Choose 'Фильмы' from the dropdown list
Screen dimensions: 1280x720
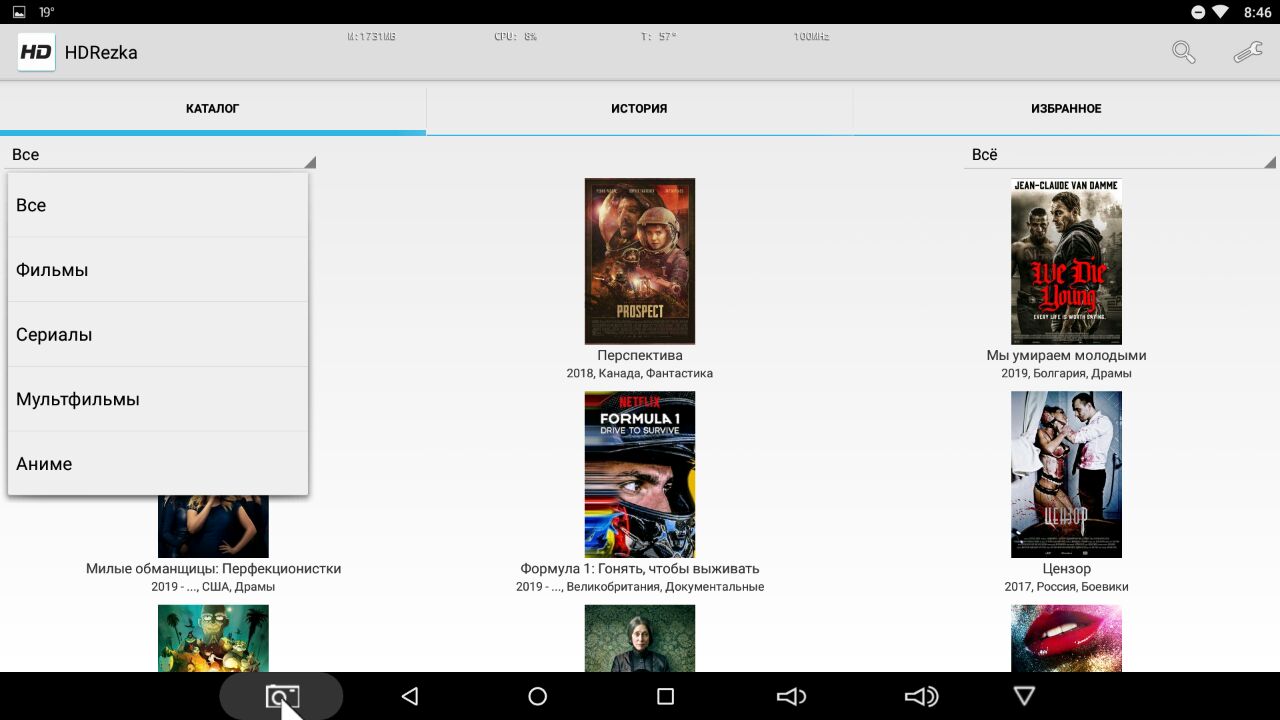(158, 270)
